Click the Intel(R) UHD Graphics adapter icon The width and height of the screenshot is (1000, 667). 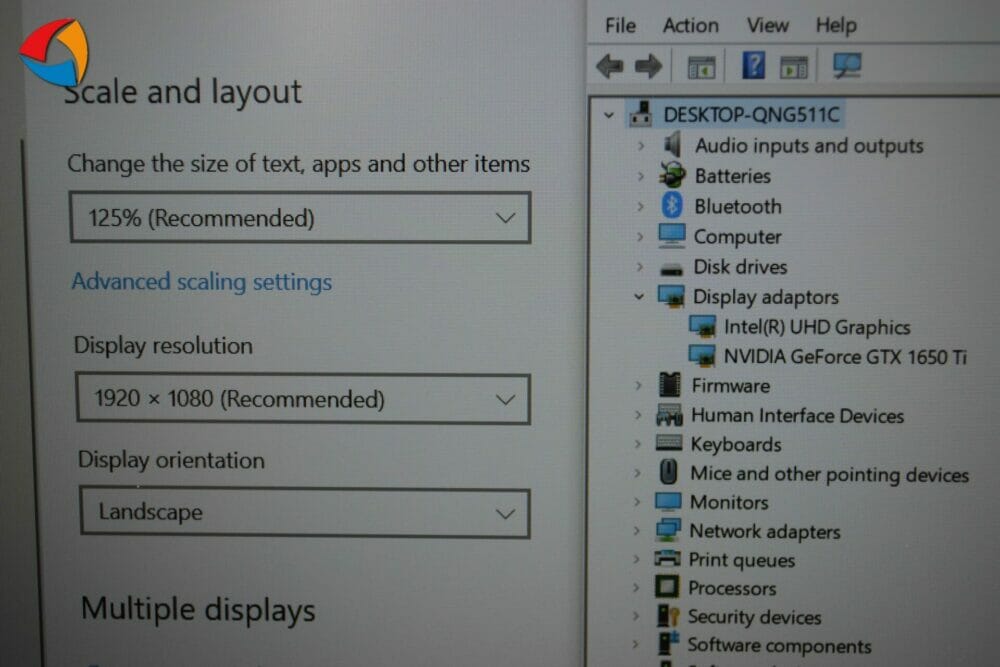click(702, 326)
